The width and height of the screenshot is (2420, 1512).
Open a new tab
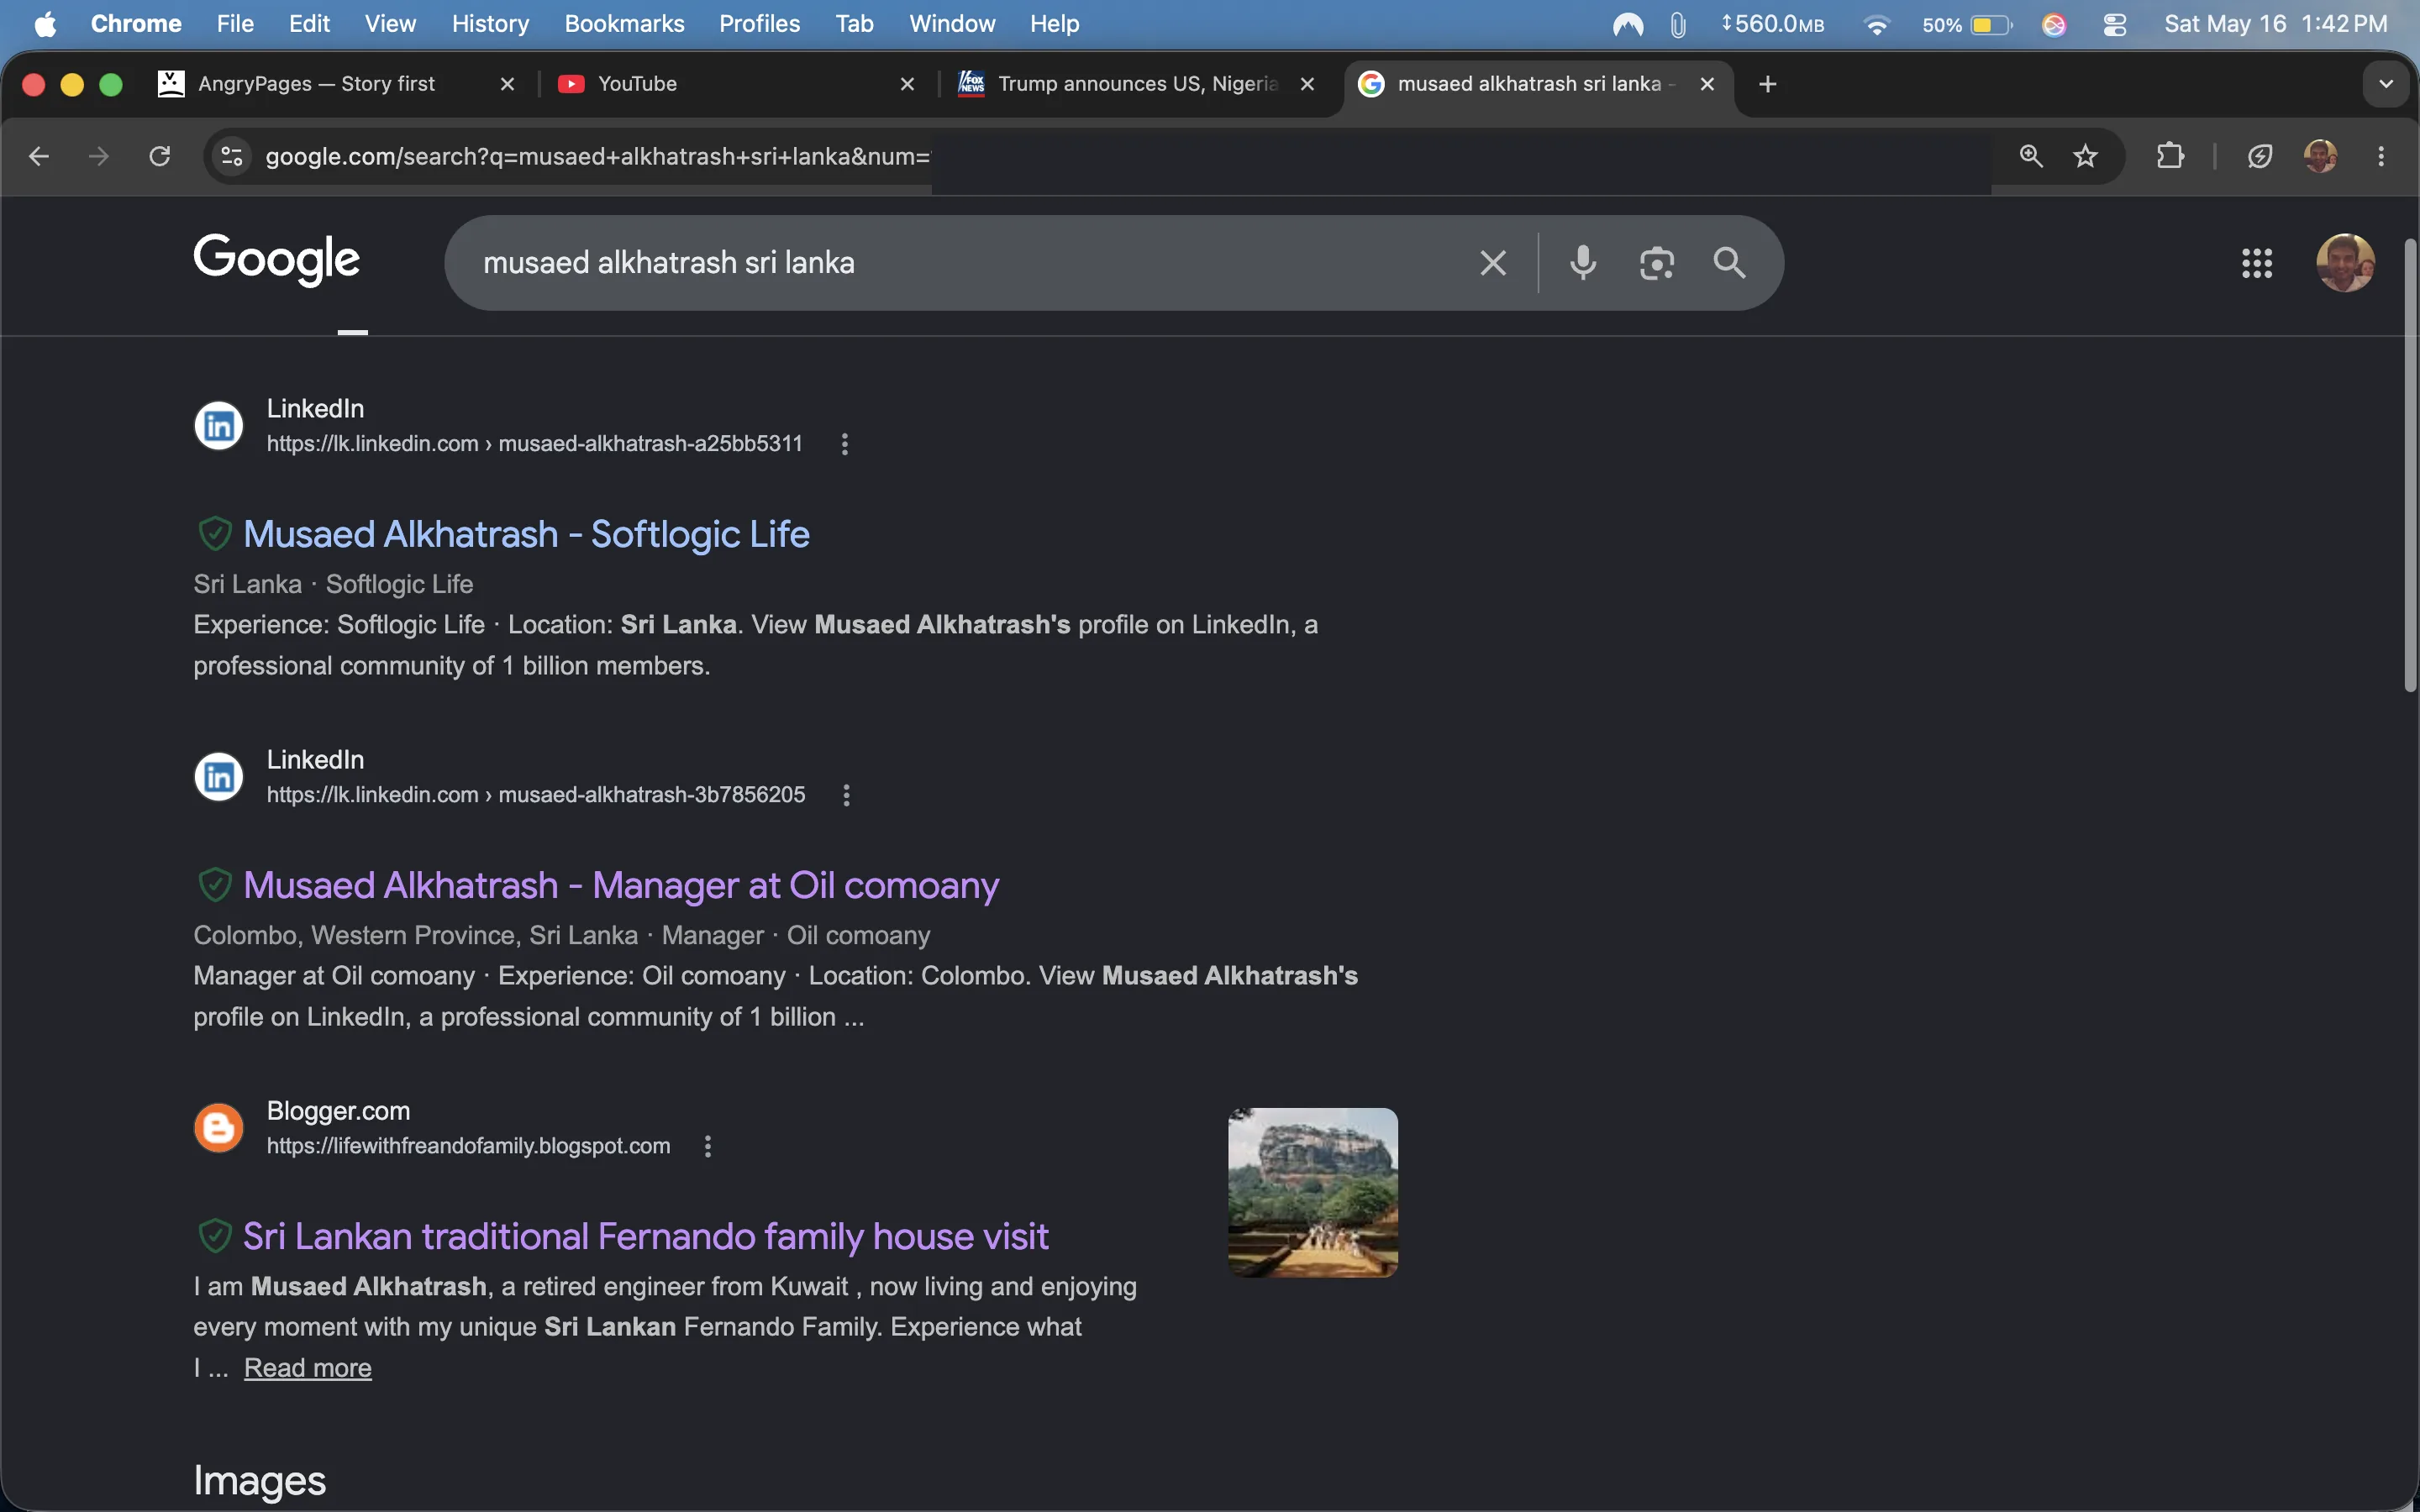1768,84
